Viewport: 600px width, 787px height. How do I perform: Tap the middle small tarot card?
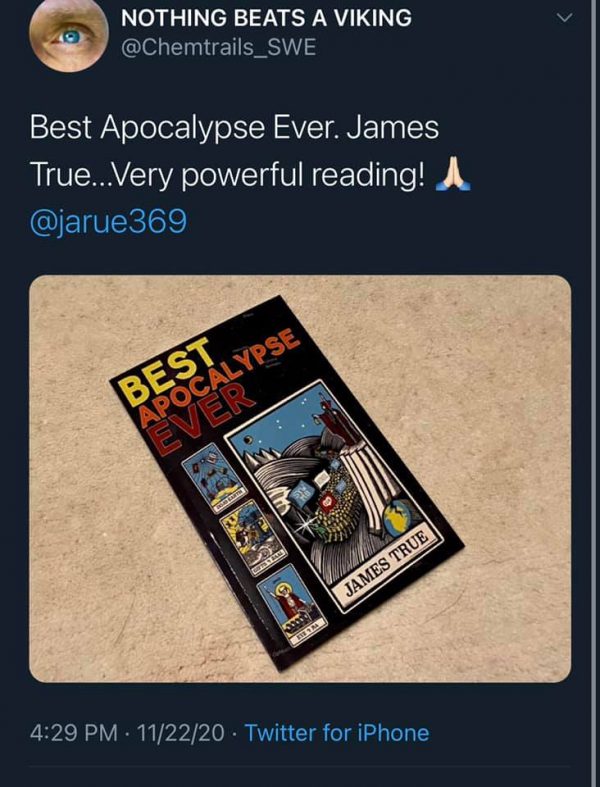click(254, 537)
